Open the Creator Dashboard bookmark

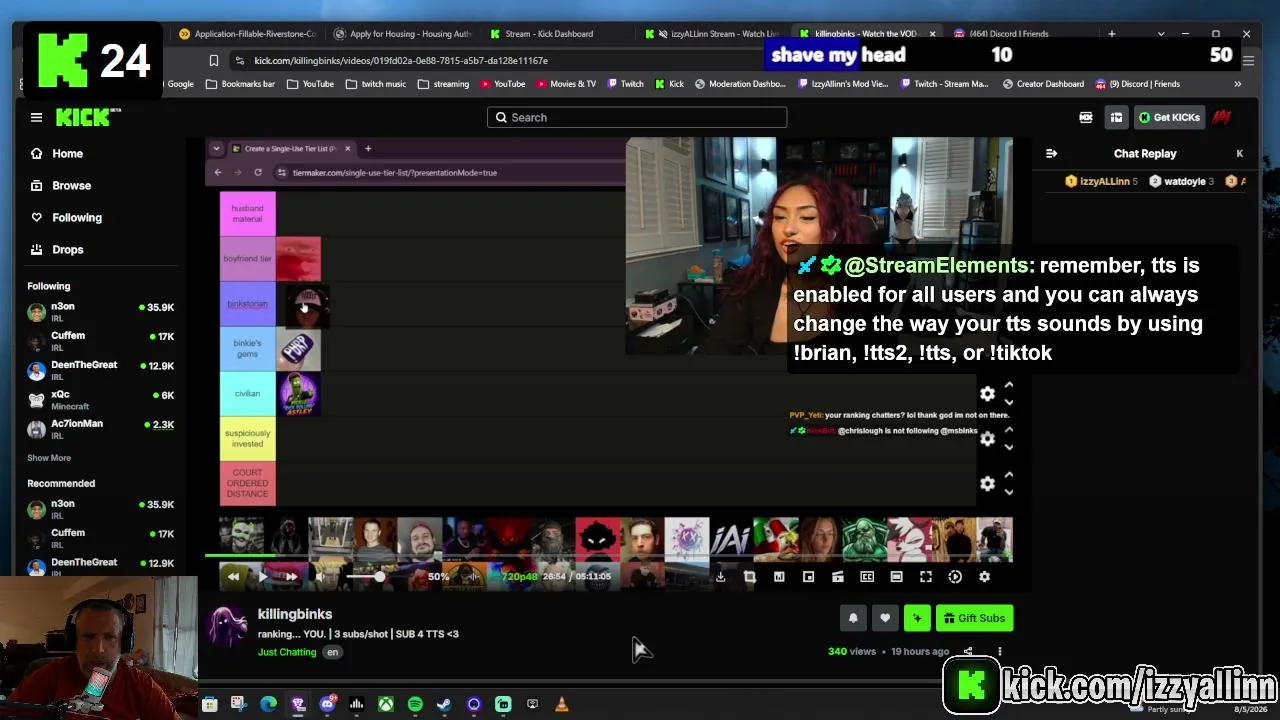(x=1042, y=84)
